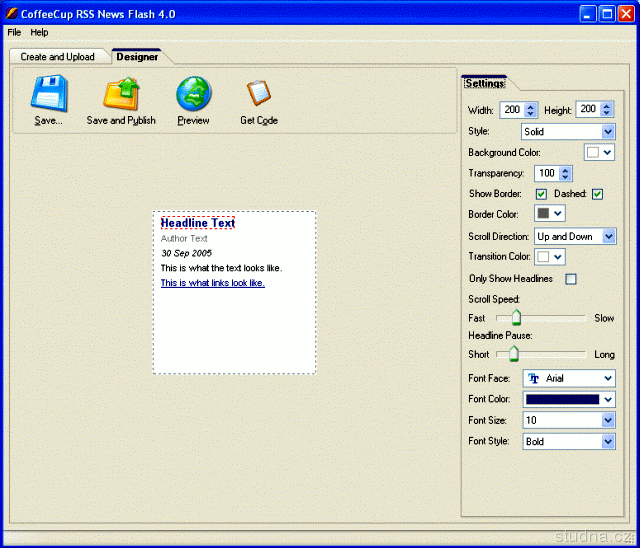The width and height of the screenshot is (640, 548).
Task: Click the CoffeeCup app icon in title bar
Action: click(x=11, y=13)
